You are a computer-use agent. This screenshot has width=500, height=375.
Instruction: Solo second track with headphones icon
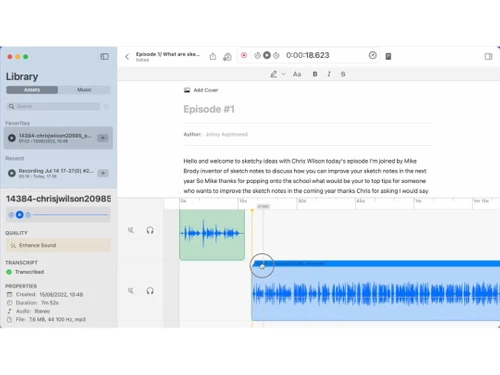click(x=150, y=291)
